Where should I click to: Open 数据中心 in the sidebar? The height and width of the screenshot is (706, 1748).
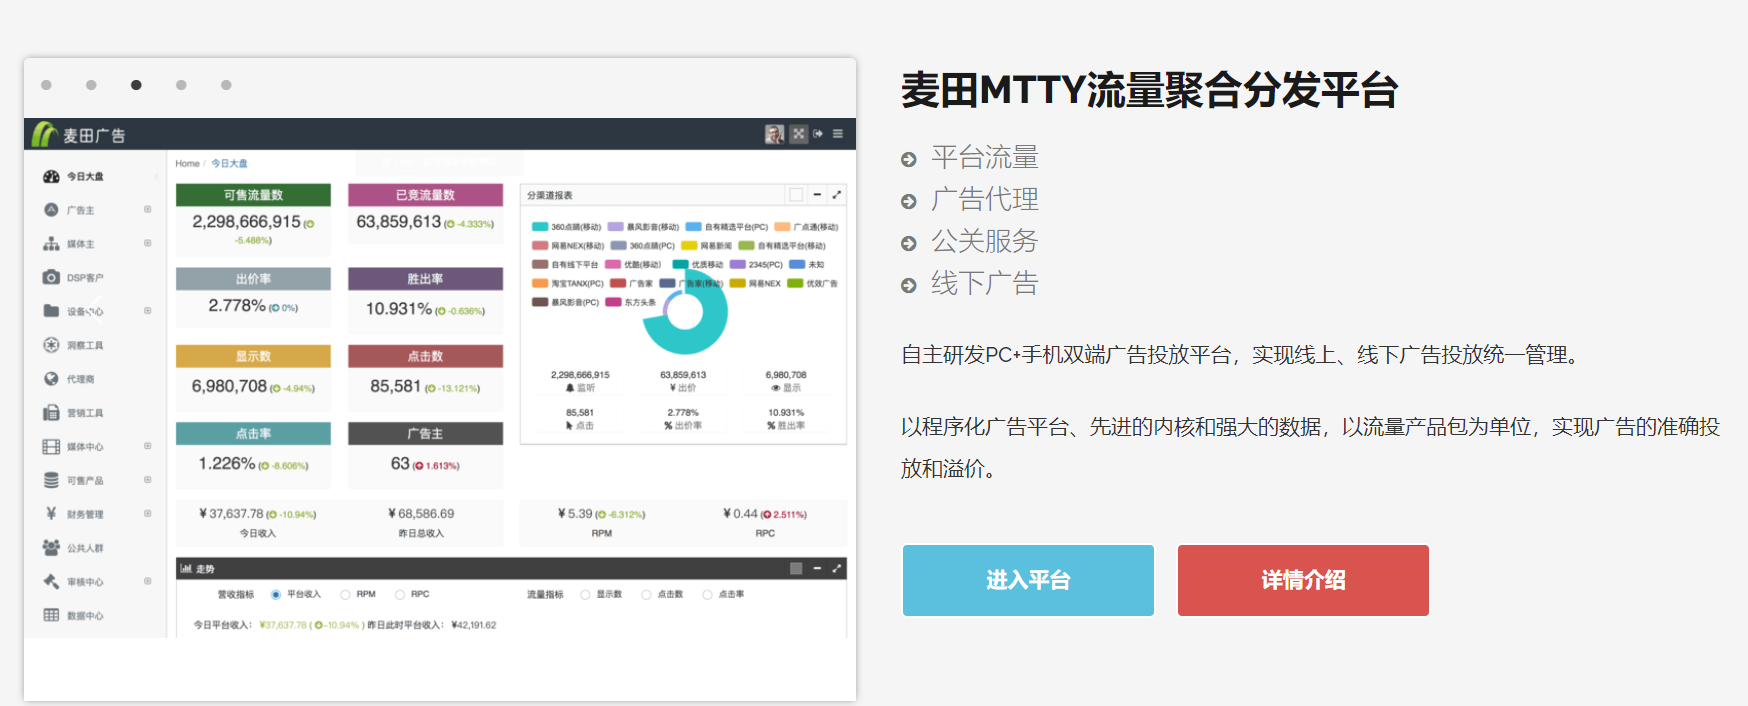85,615
